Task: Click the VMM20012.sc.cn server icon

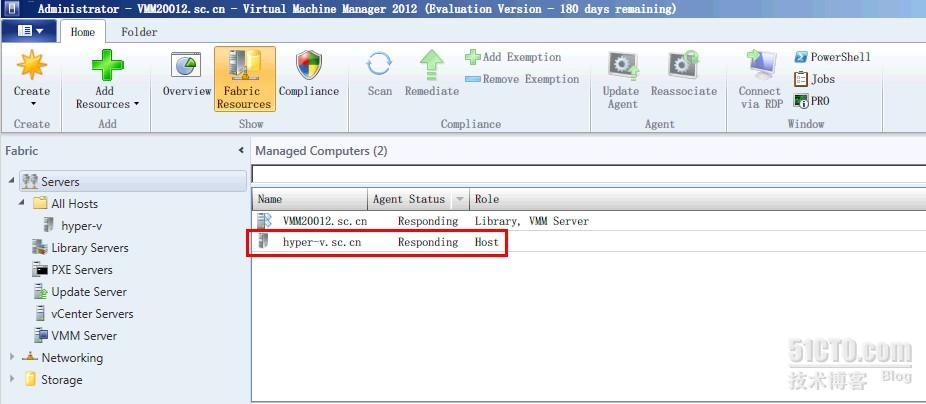Action: pos(265,221)
